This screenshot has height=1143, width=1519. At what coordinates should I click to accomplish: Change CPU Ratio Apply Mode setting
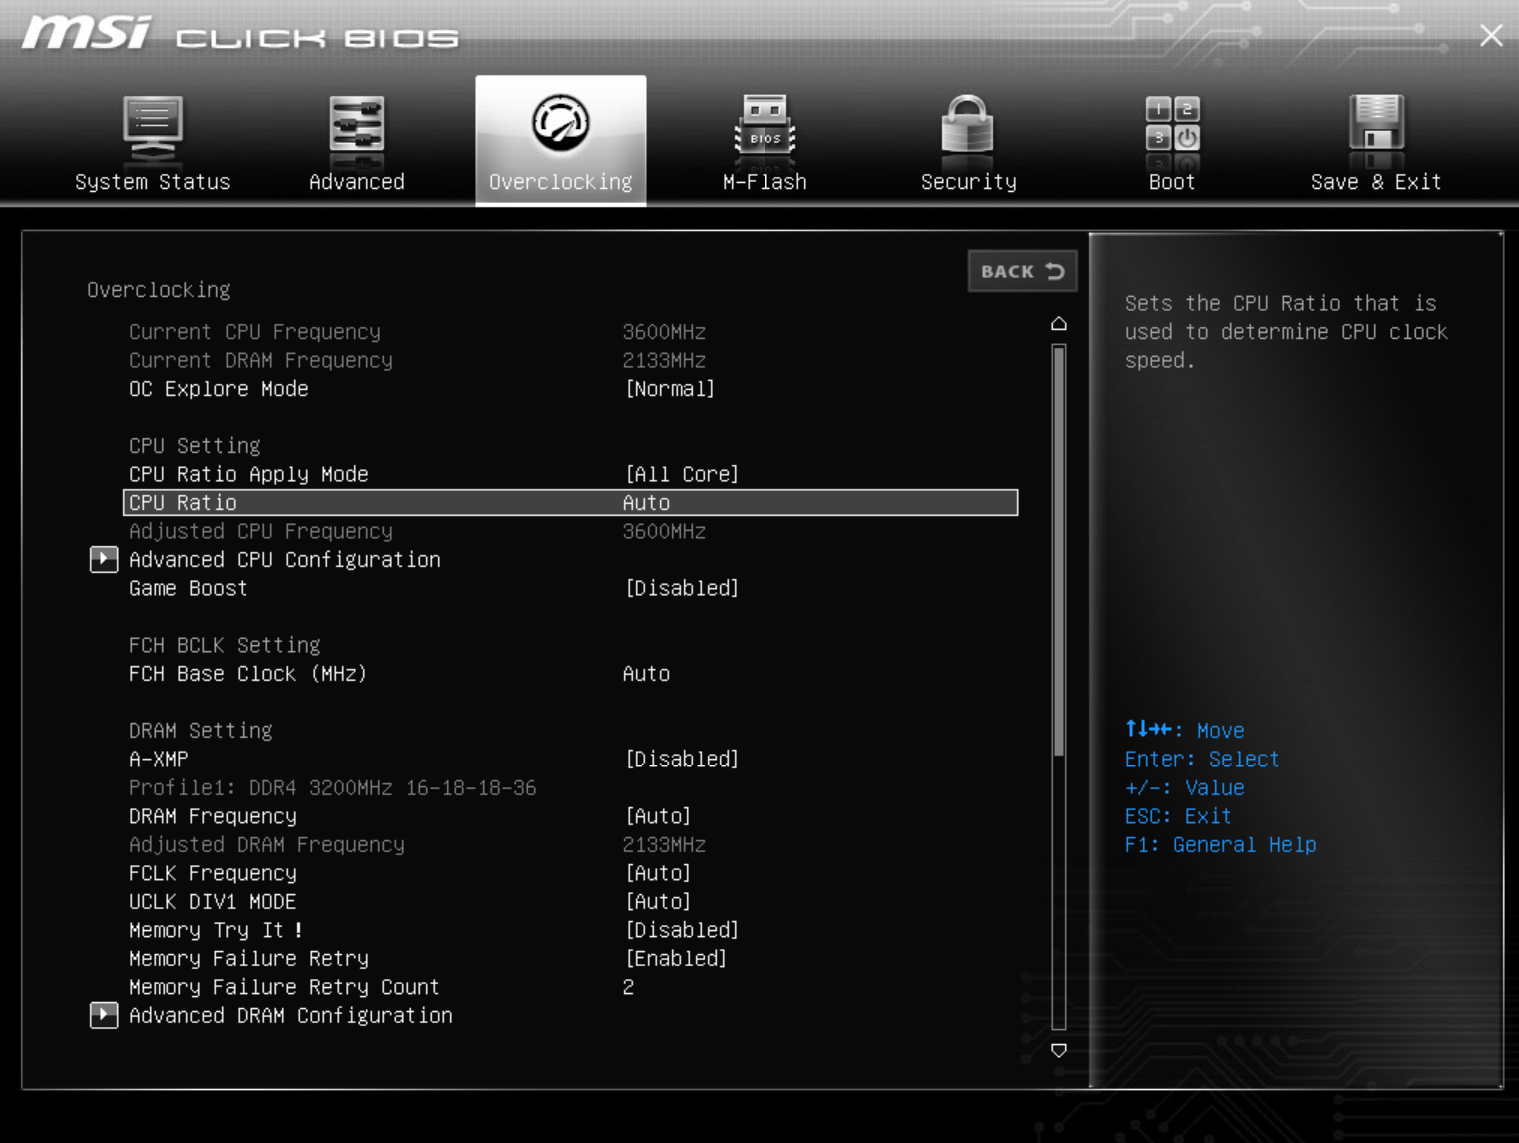coord(682,473)
